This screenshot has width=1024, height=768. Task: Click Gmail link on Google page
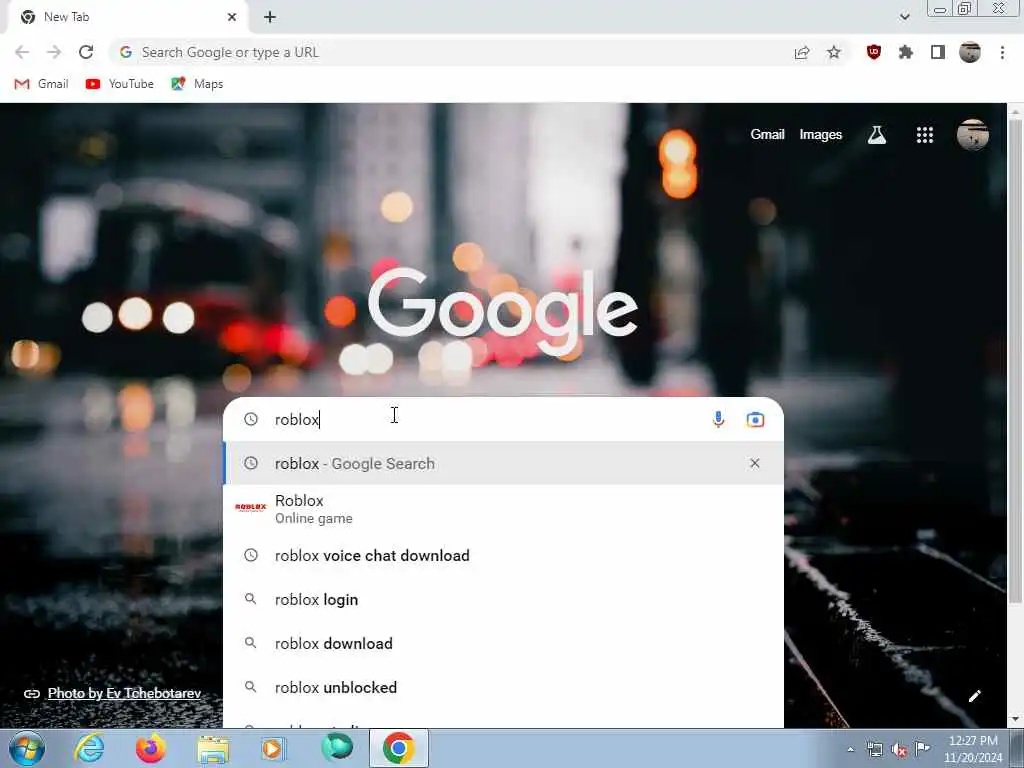pos(767,135)
